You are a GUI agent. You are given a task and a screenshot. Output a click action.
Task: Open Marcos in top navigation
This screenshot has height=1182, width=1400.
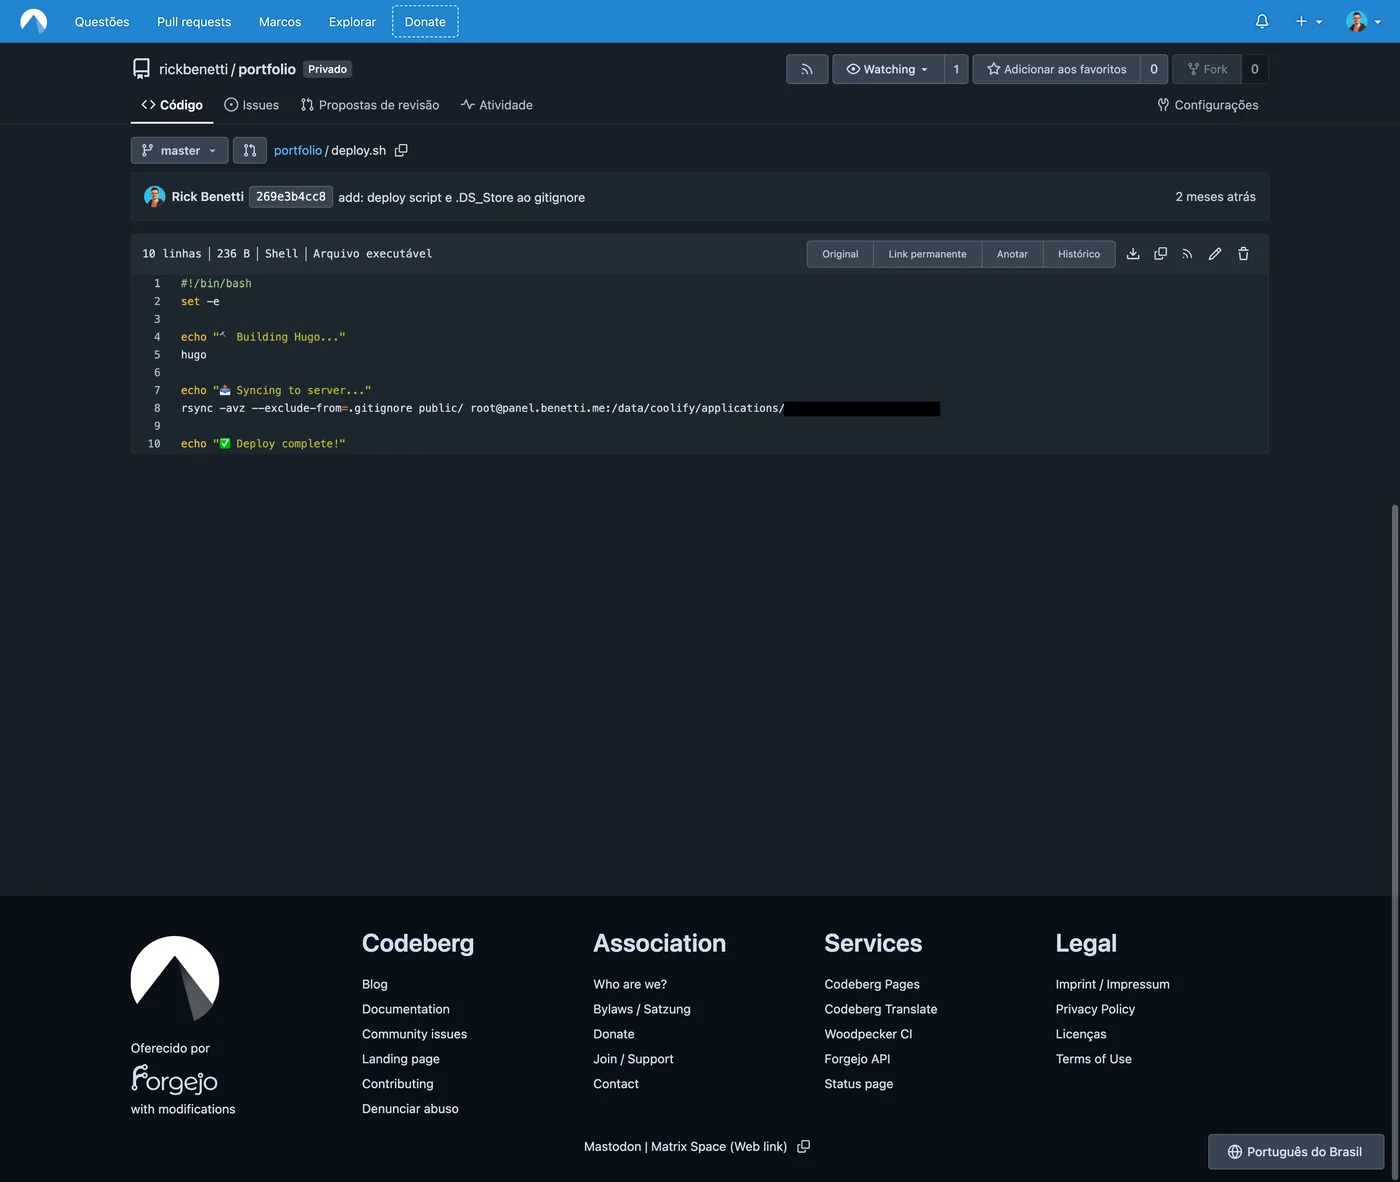coord(280,21)
